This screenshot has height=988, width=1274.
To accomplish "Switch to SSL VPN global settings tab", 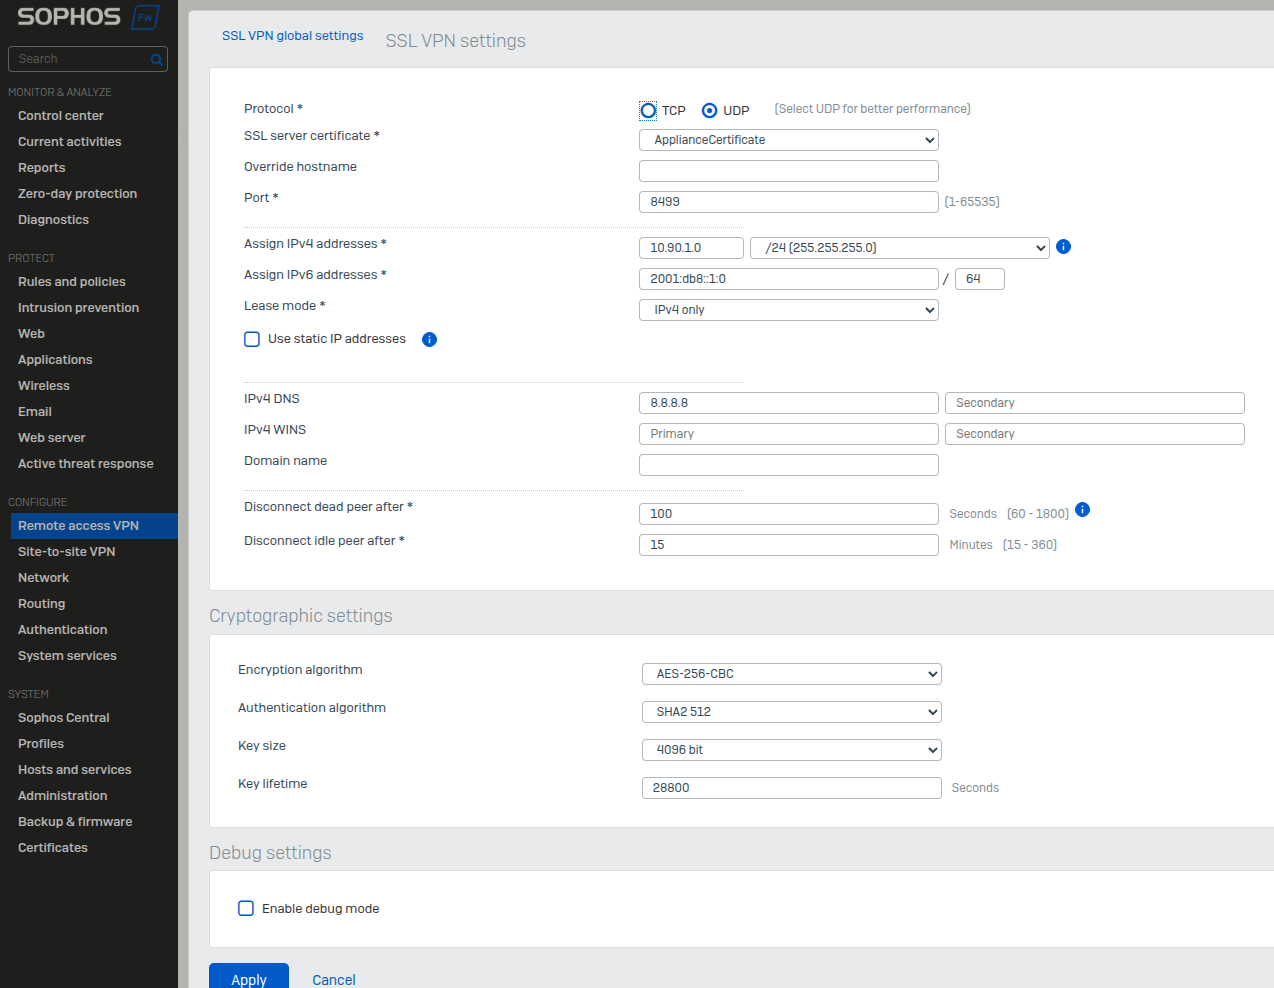I will pos(292,36).
